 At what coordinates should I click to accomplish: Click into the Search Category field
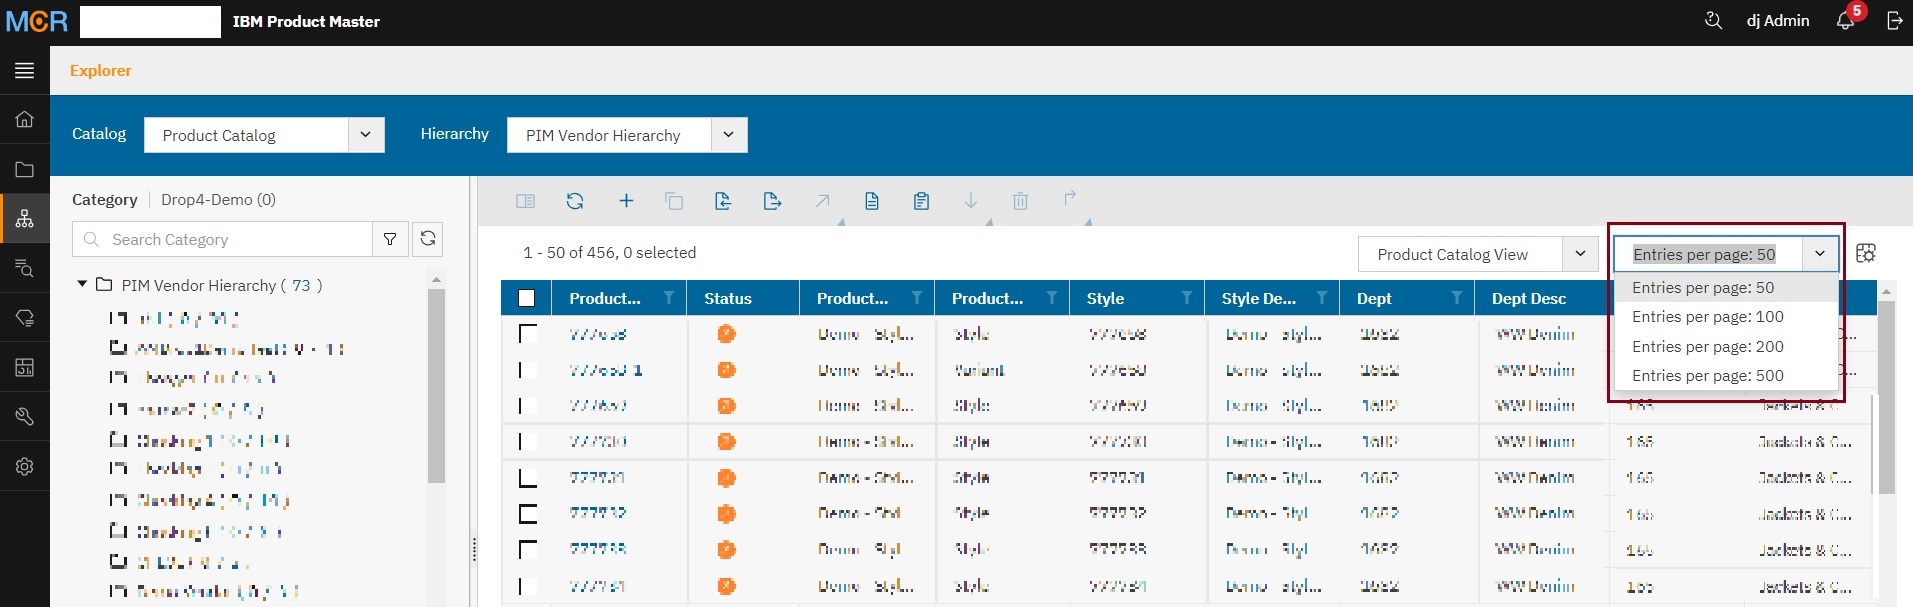pos(235,240)
